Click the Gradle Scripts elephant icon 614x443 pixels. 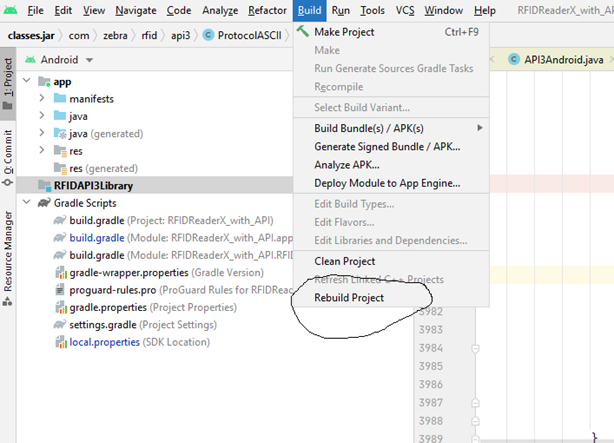click(x=43, y=202)
